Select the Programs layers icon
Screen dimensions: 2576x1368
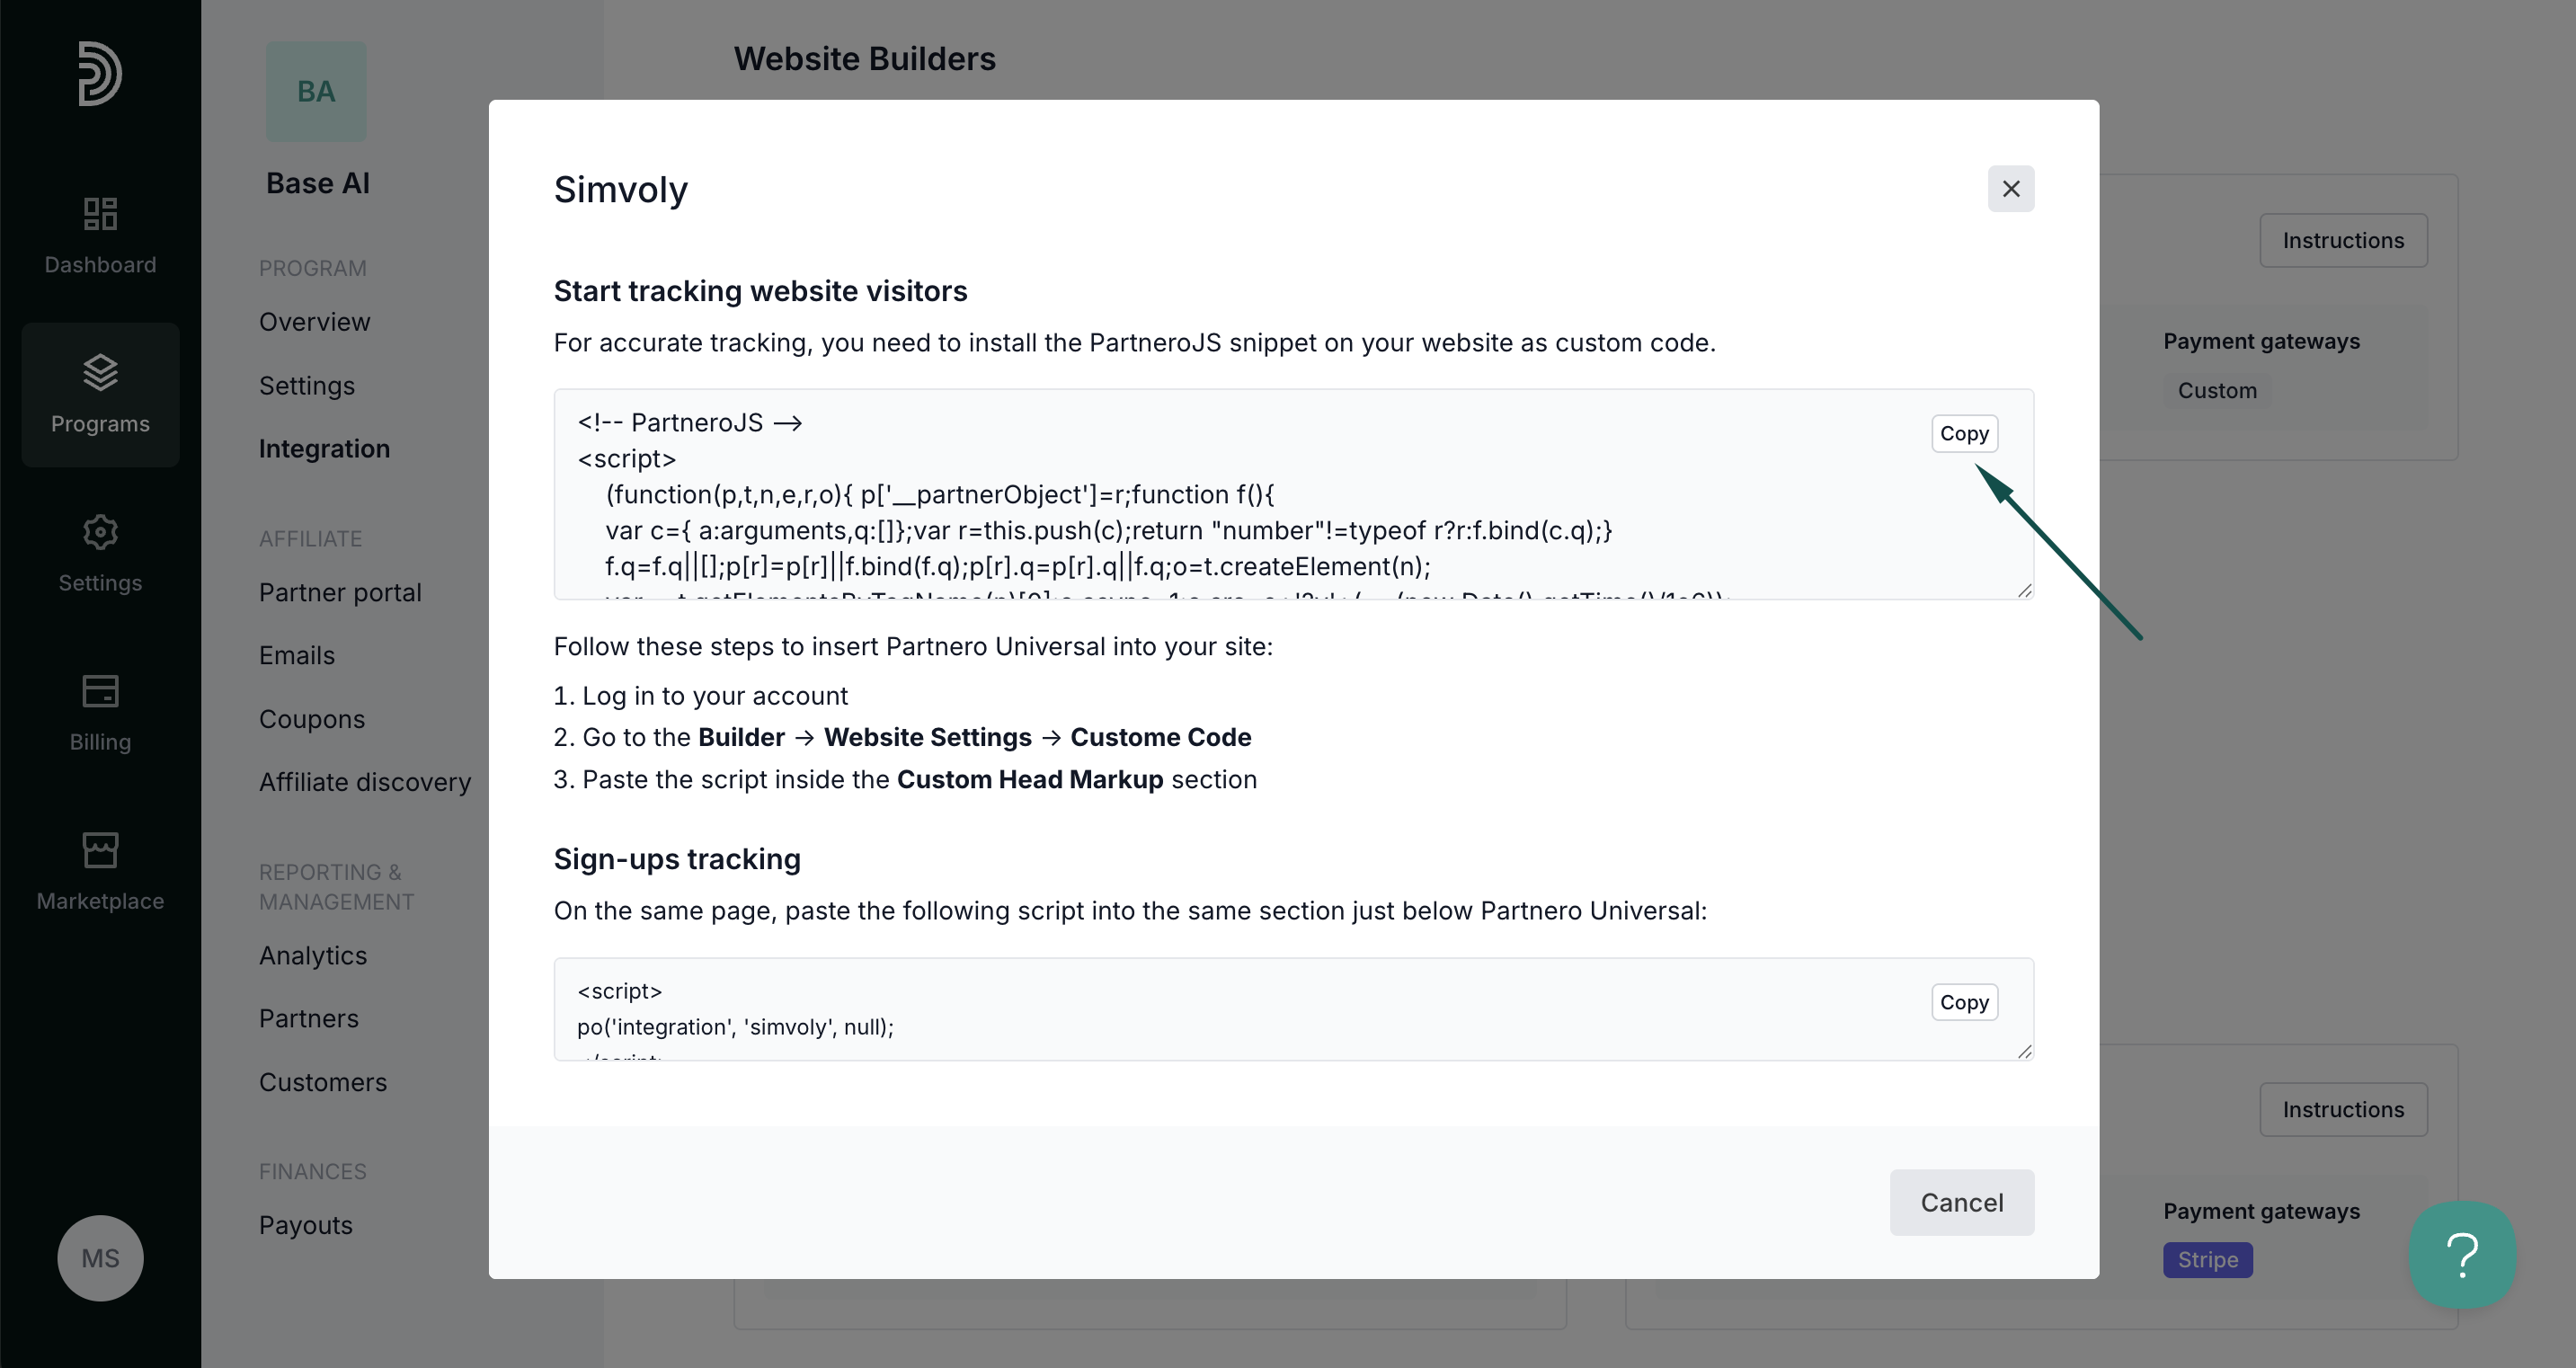point(100,372)
